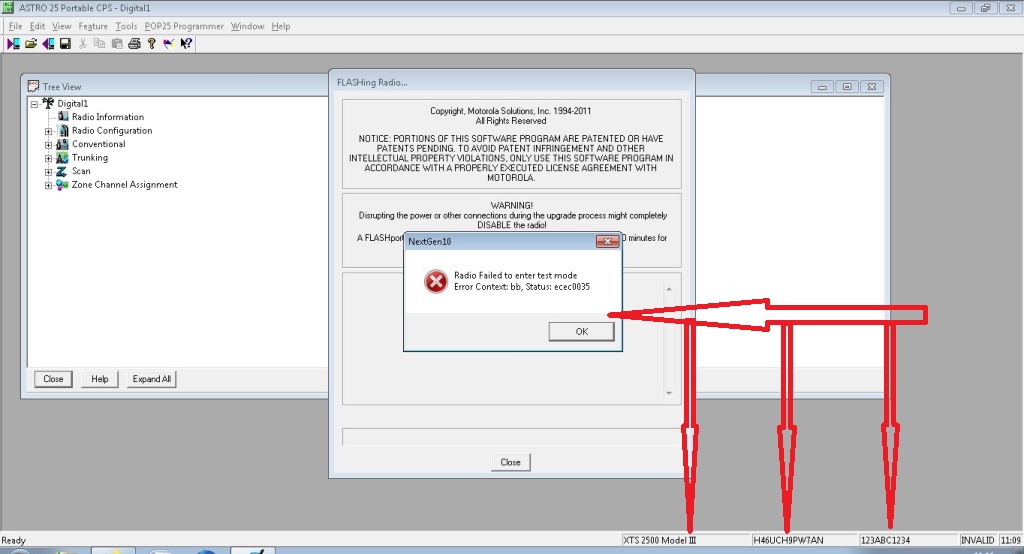Click the 'INVALID' status bar entry

[x=977, y=540]
